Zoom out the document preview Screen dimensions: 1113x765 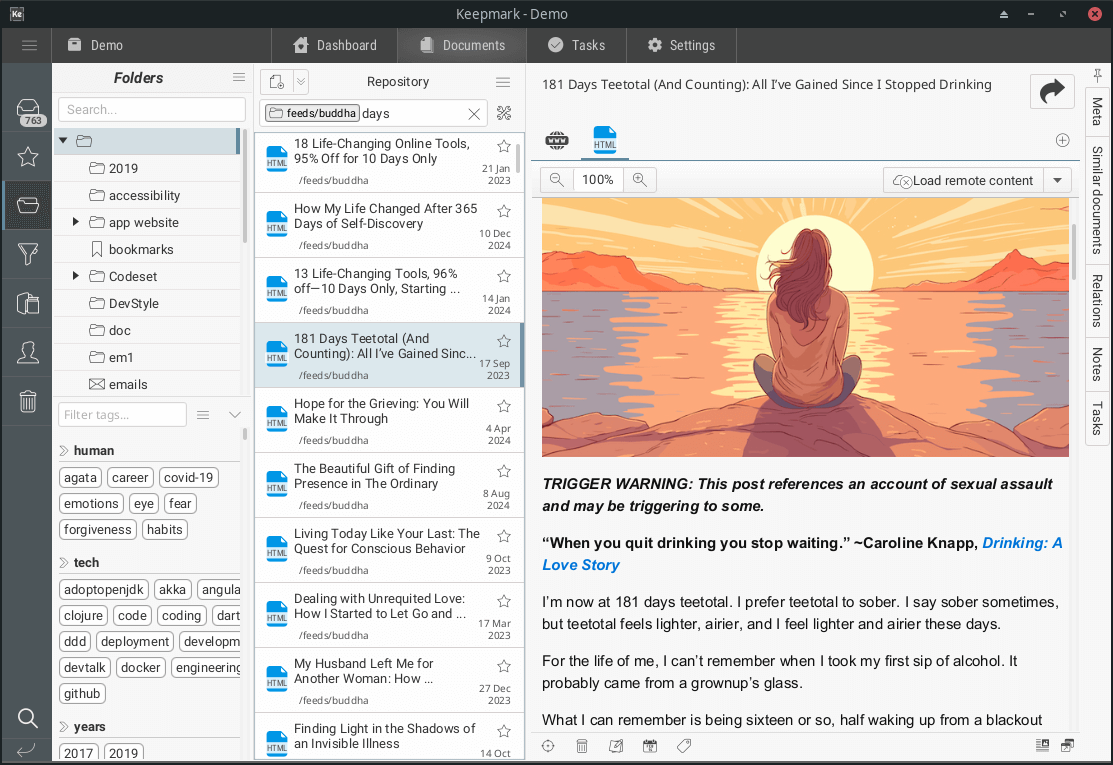tap(557, 180)
